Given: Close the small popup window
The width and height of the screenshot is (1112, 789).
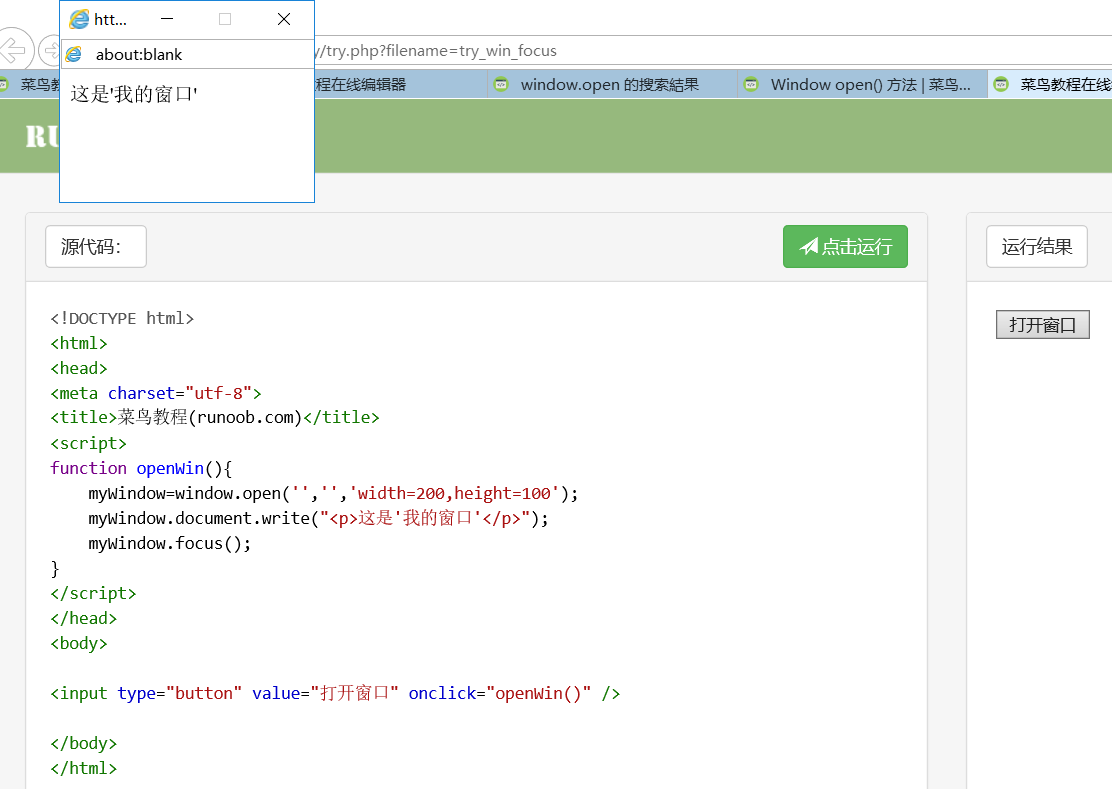Looking at the screenshot, I should click(x=284, y=19).
